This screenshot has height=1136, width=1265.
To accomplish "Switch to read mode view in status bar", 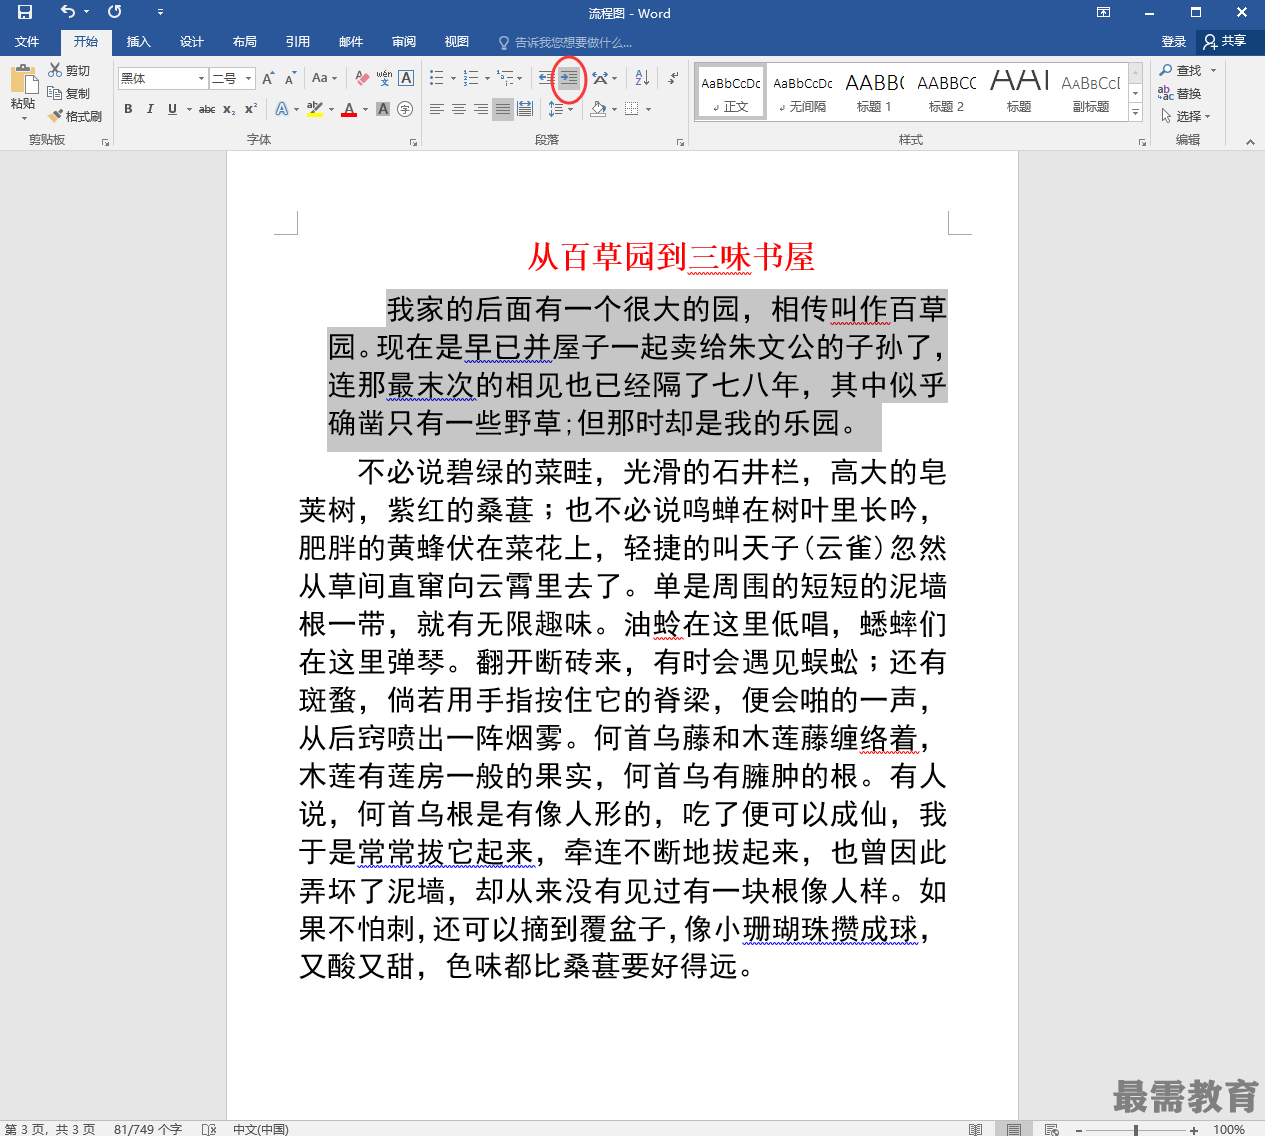I will pos(975,1129).
